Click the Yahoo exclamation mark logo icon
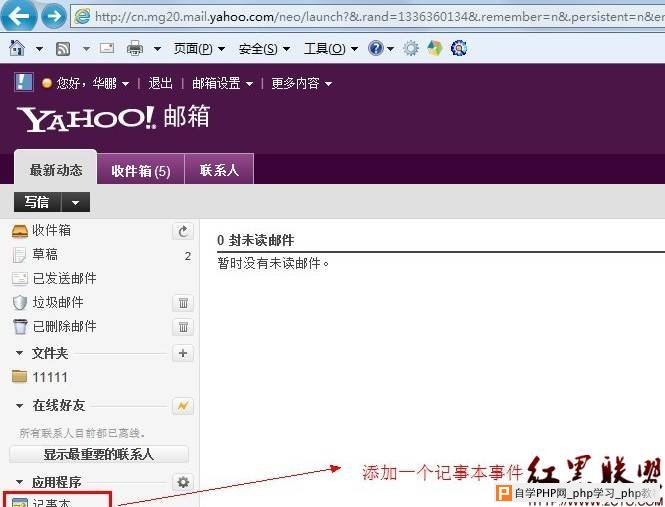This screenshot has width=665, height=507. pos(23,82)
